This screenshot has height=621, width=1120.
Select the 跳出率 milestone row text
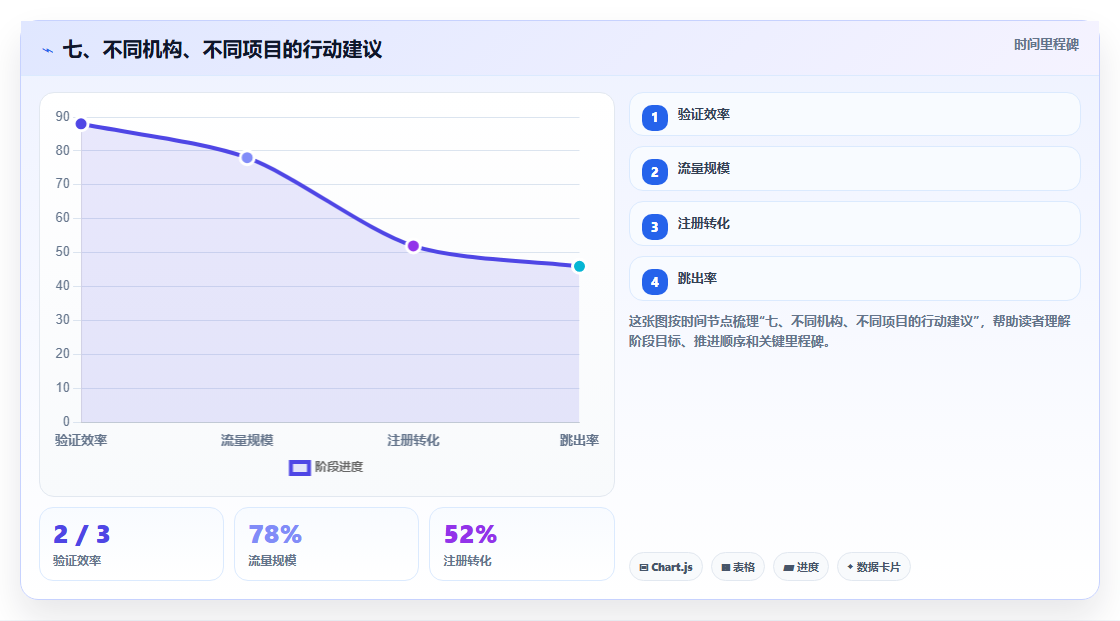tap(697, 279)
